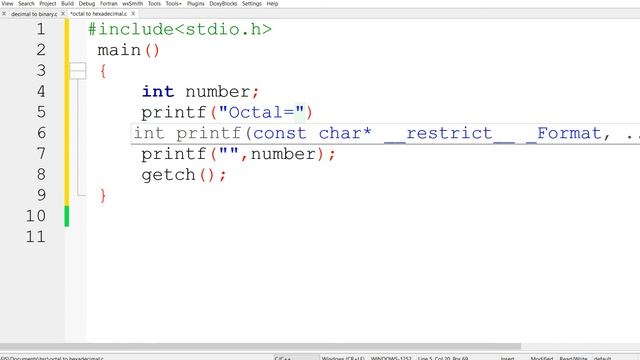Open the Debug menu
640x360 pixels.
tap(87, 3)
